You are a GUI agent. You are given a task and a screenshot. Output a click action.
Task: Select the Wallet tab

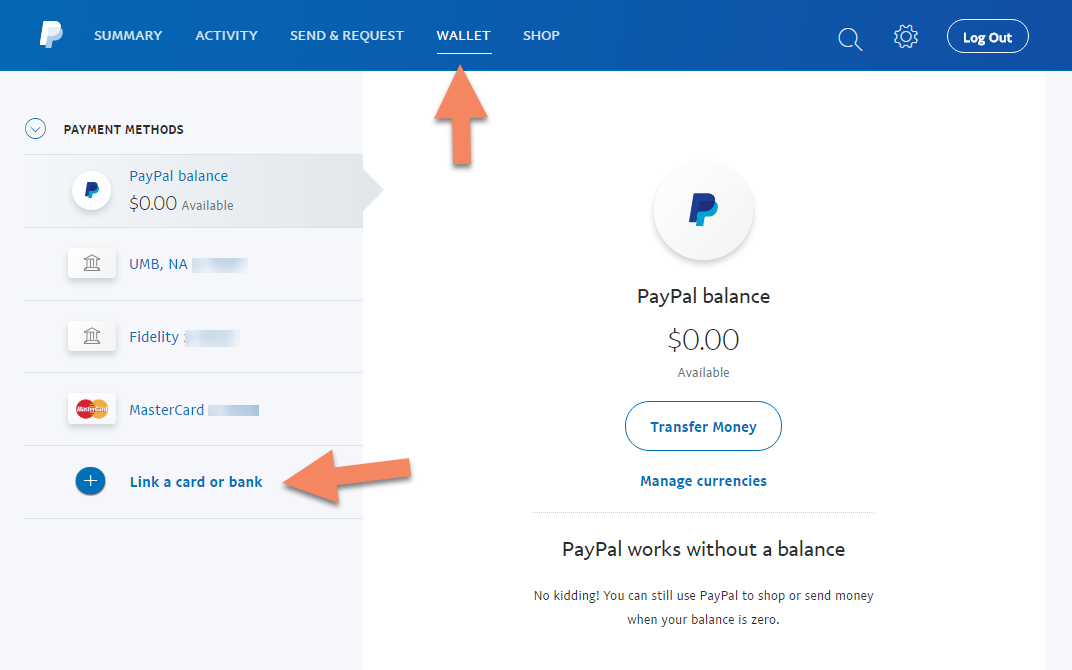[x=464, y=36]
